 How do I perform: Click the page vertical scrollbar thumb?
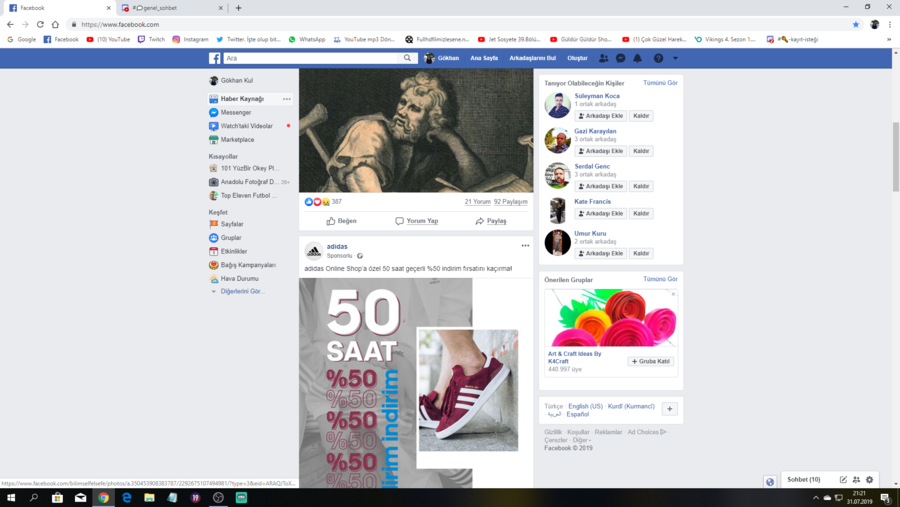pyautogui.click(x=896, y=157)
